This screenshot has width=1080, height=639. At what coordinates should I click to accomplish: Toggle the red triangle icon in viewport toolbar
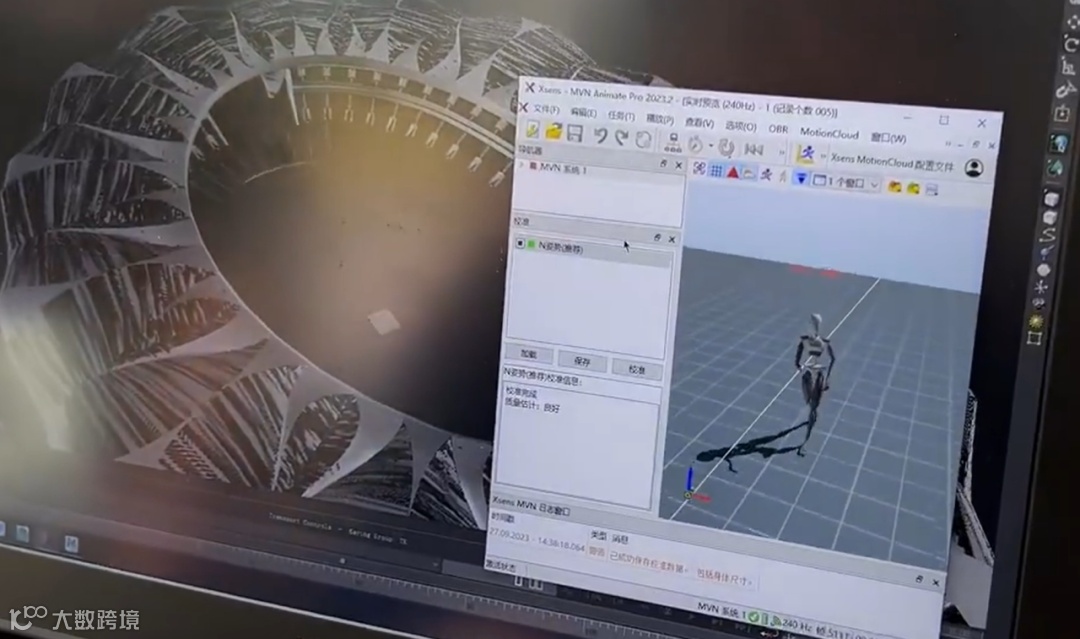pos(732,172)
